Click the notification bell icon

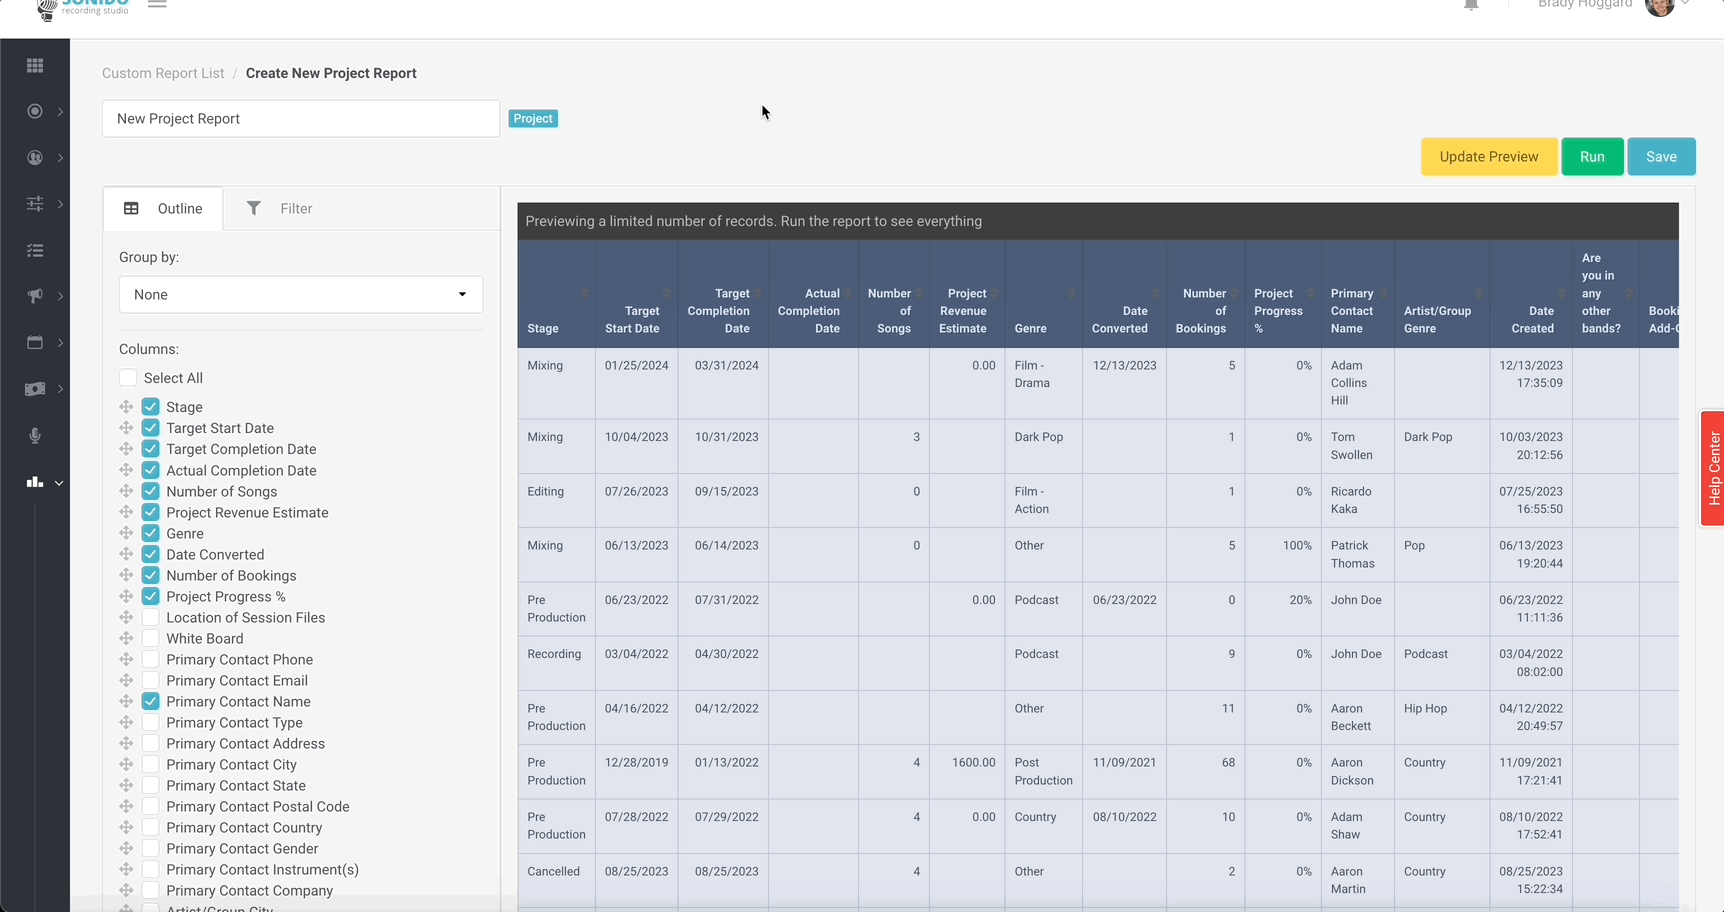(1471, 5)
